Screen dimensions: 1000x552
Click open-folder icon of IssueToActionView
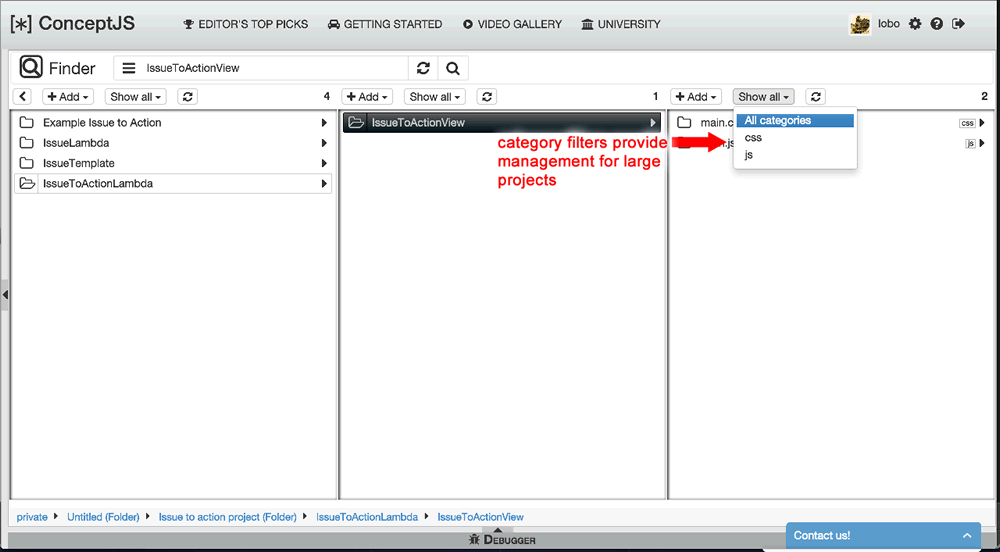click(357, 122)
